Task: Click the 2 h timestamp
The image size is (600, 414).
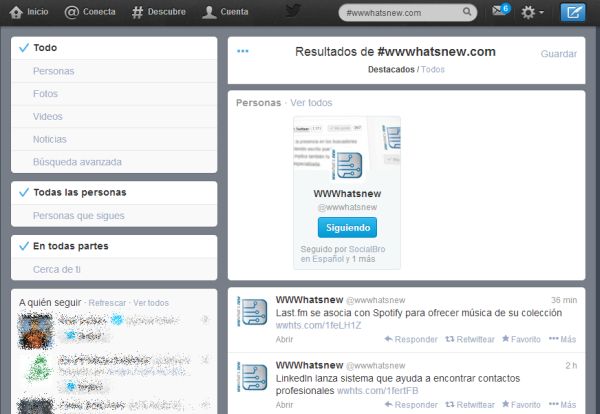Action: [571, 366]
